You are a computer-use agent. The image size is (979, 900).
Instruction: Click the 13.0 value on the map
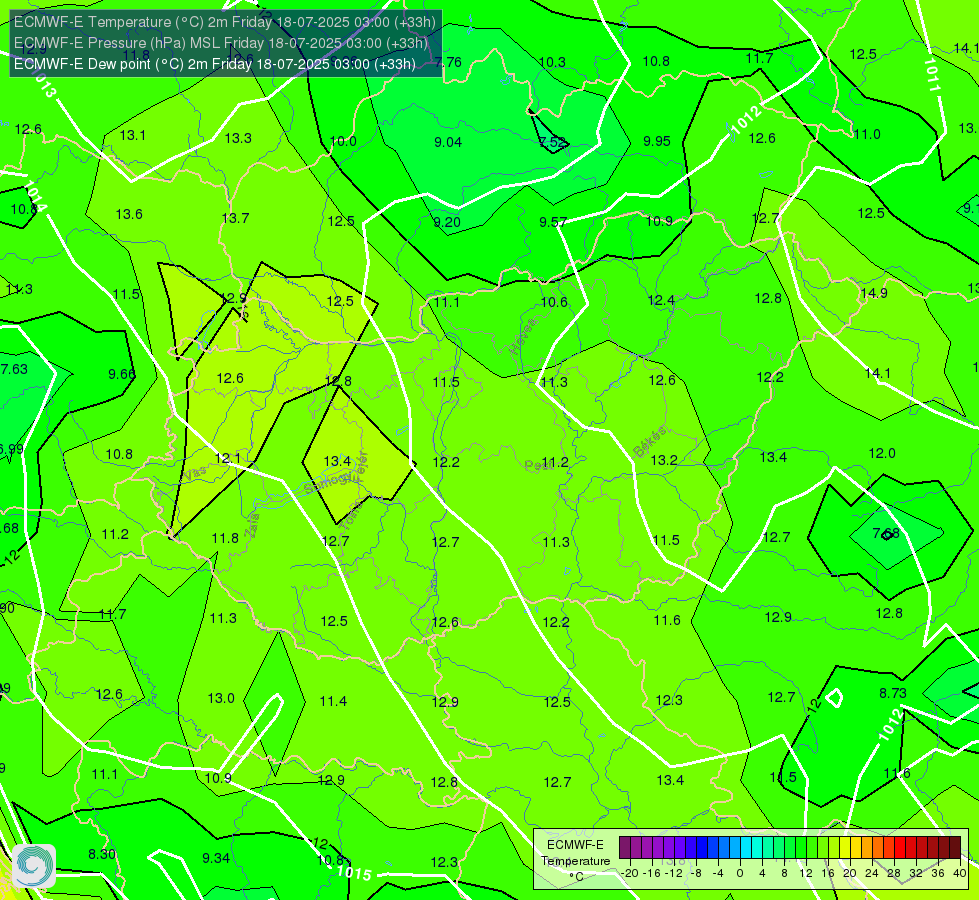pyautogui.click(x=221, y=698)
